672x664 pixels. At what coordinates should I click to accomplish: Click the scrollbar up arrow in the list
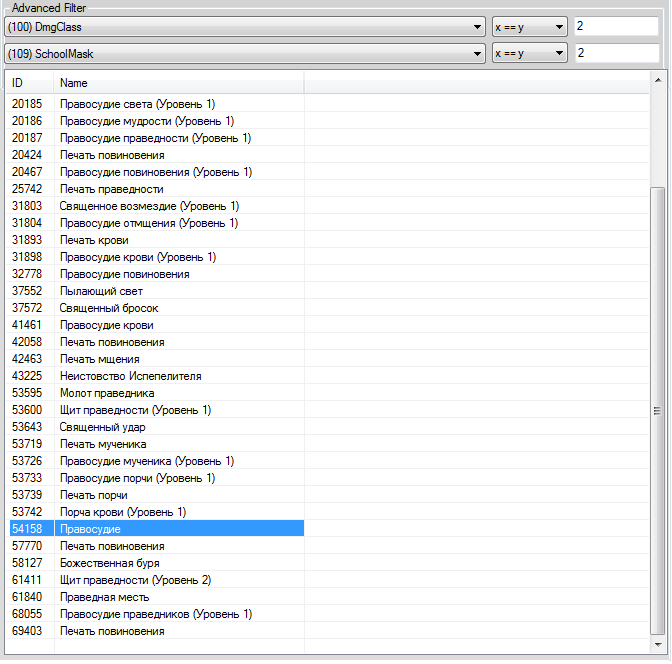[657, 78]
